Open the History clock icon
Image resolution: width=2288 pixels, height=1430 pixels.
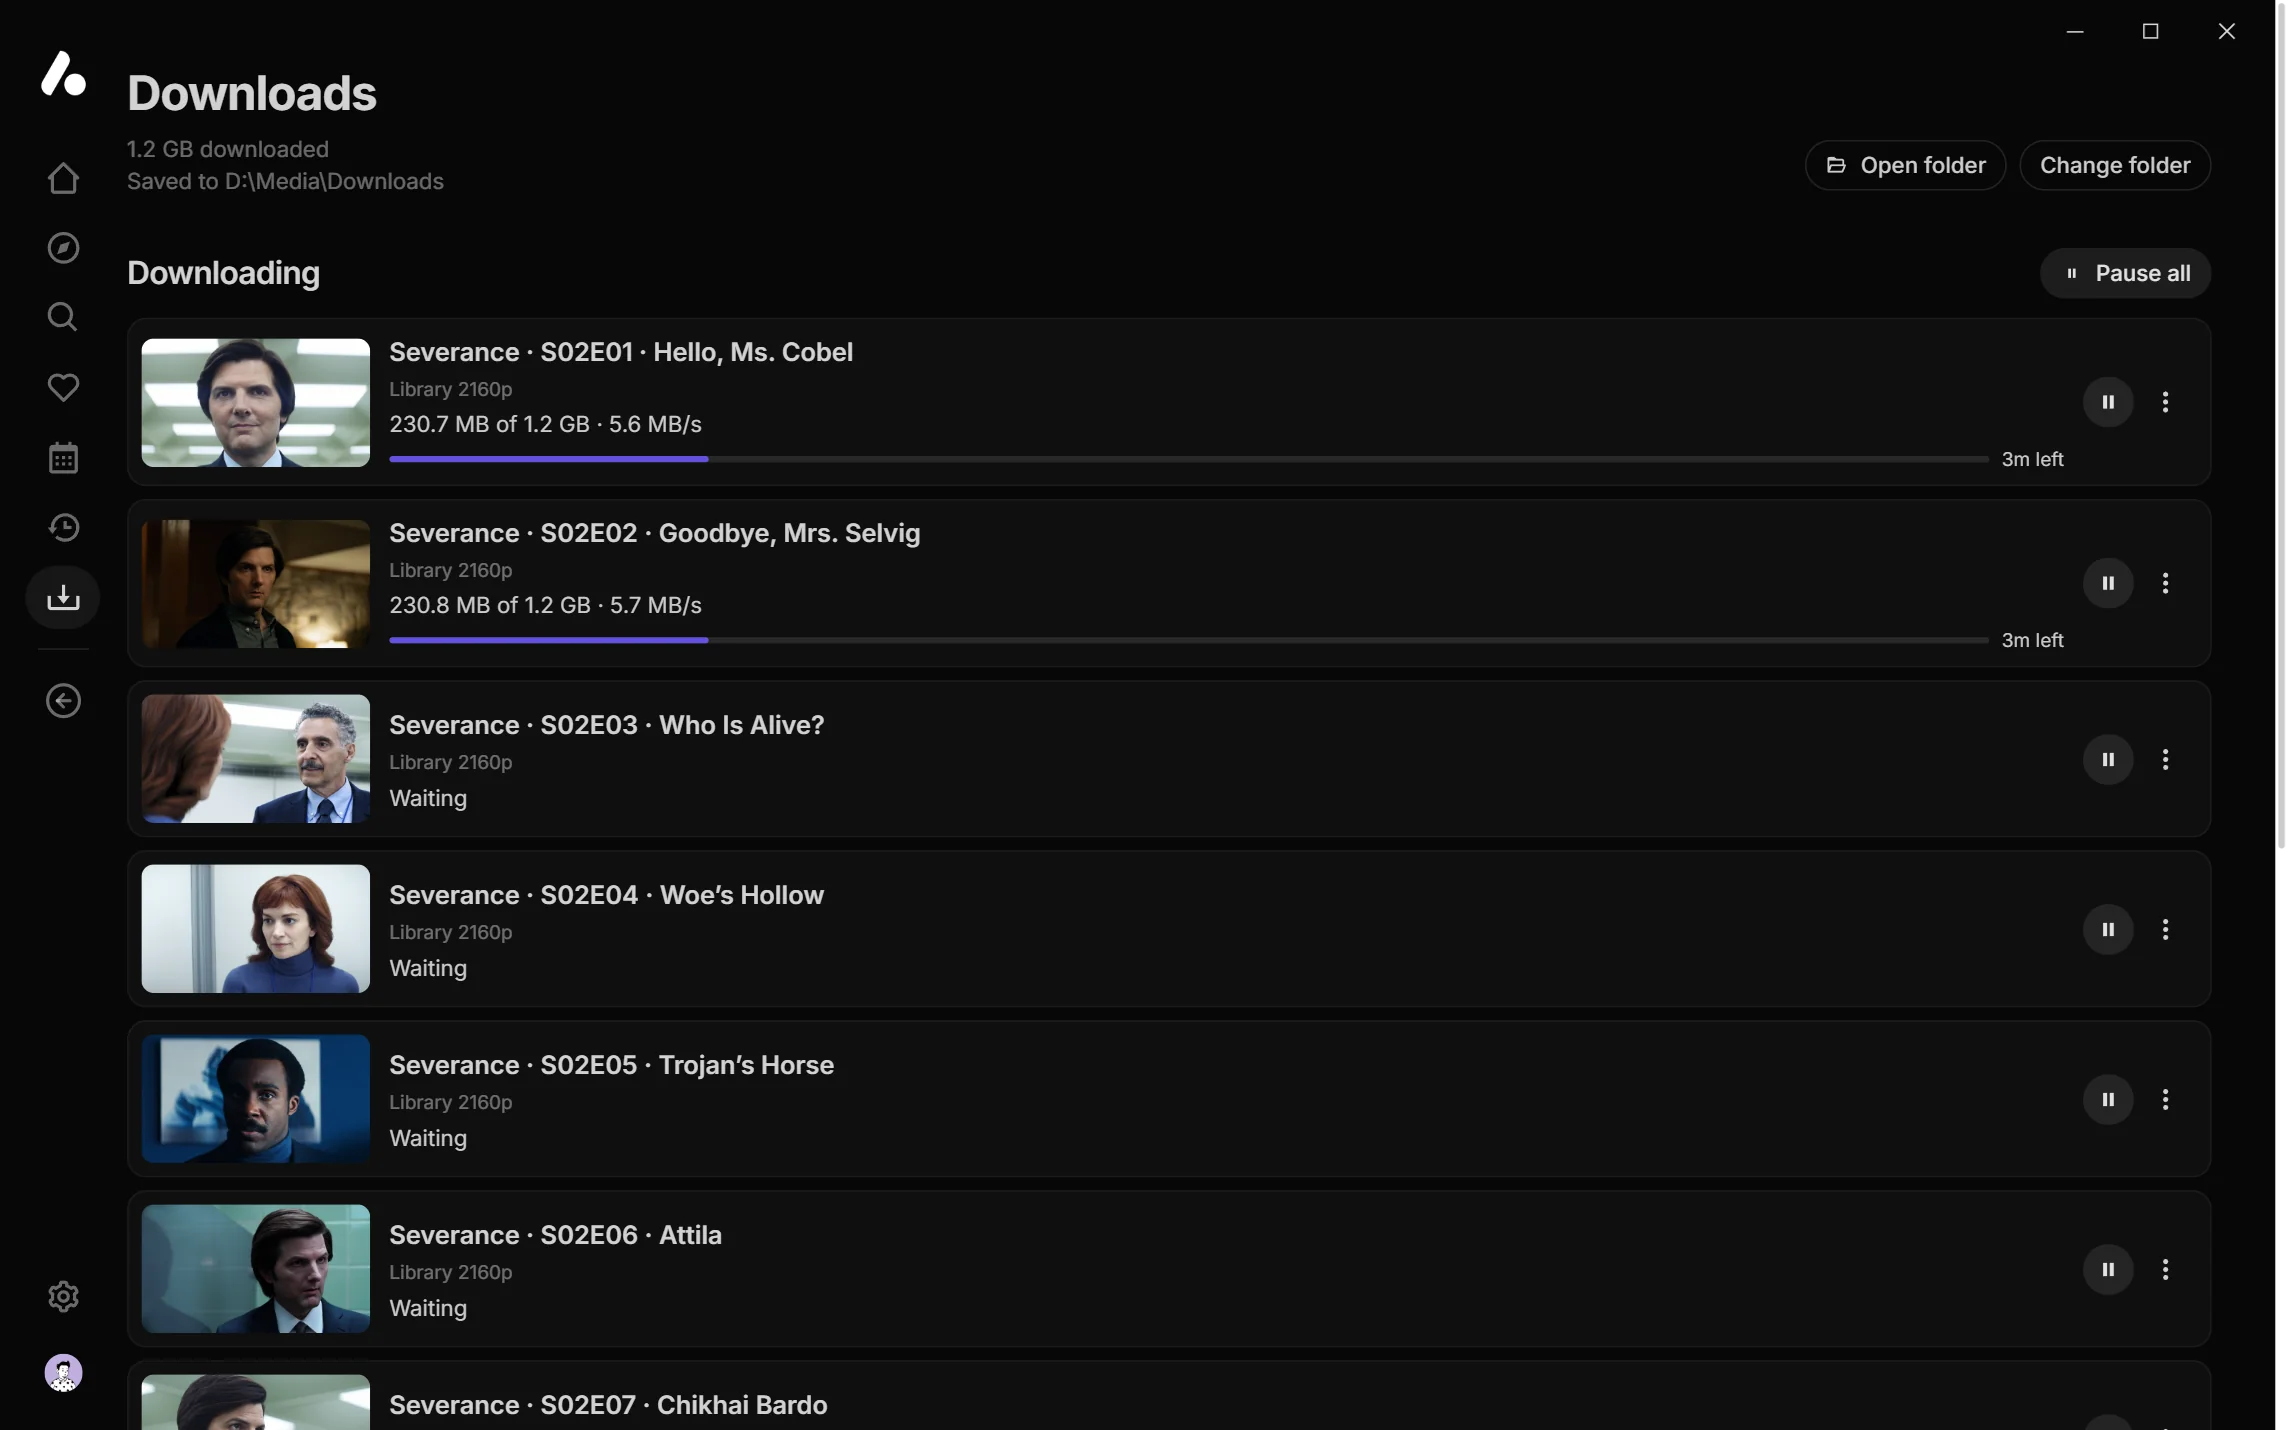click(x=63, y=528)
